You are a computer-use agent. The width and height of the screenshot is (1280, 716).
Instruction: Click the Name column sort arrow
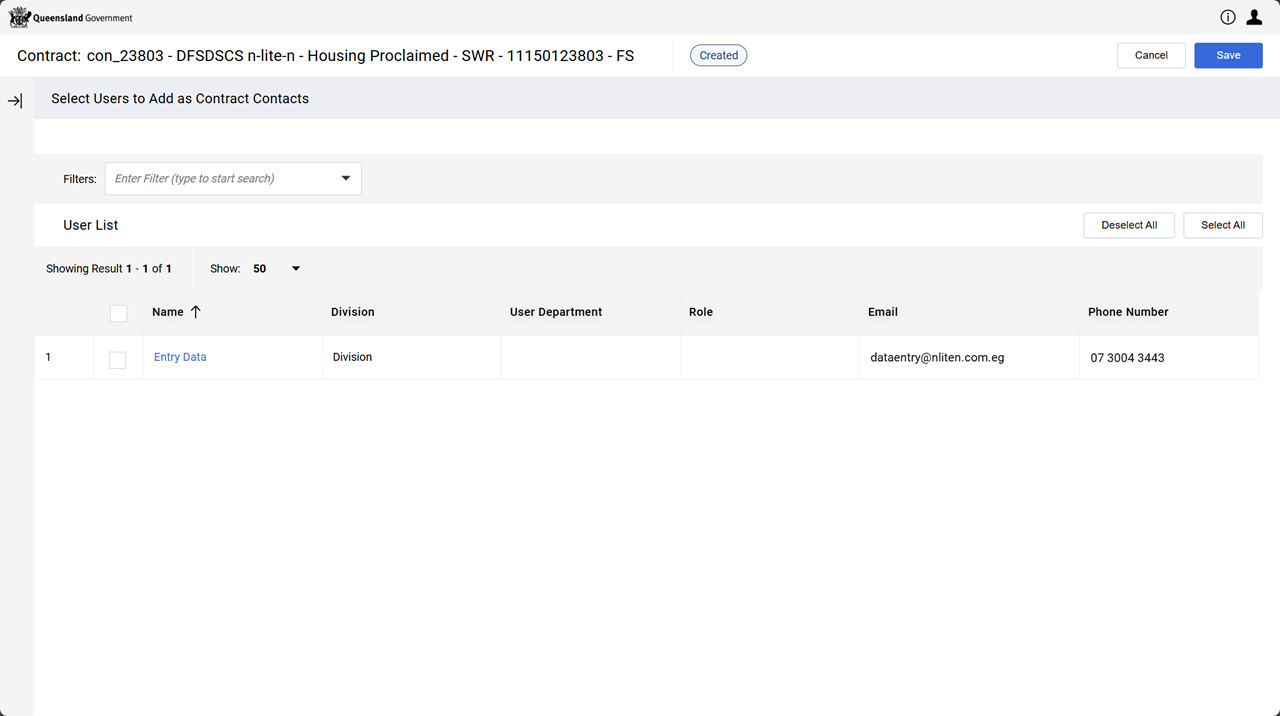coord(195,312)
